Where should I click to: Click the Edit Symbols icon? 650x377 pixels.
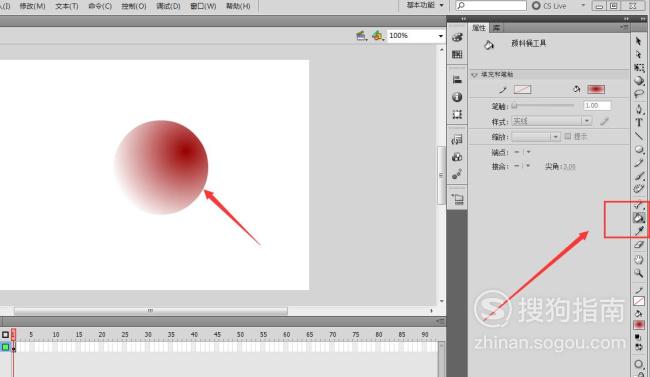tap(377, 36)
